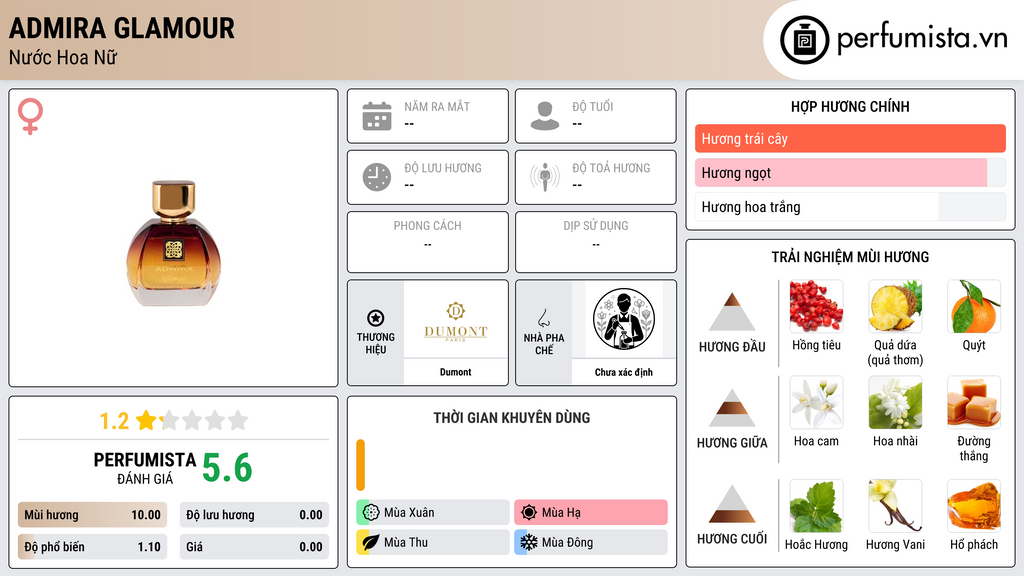1024x576 pixels.
Task: Click the Hồng tiêu note image
Action: click(816, 306)
